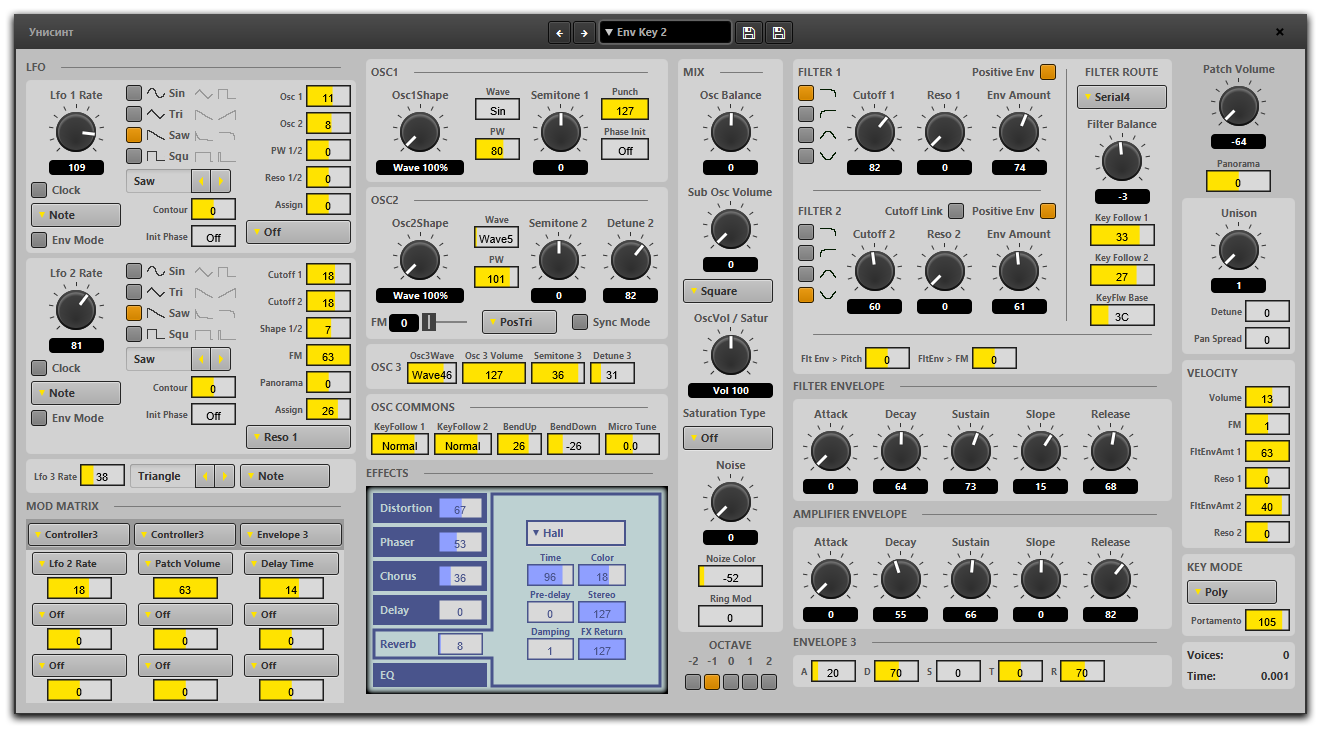Open the Serial4 filter route dropdown
This screenshot has height=732, width=1323.
1121,97
